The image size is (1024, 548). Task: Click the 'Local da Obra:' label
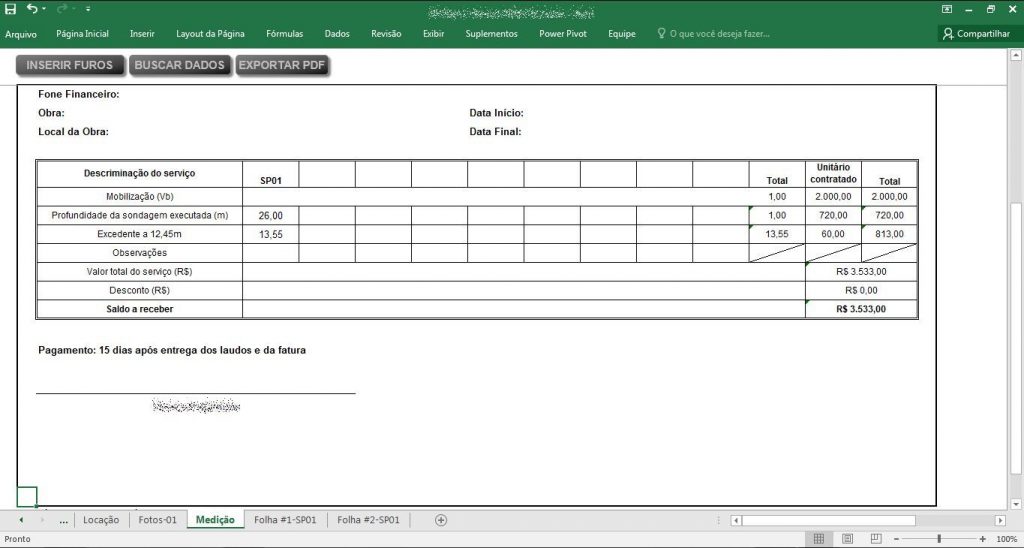[x=73, y=132]
